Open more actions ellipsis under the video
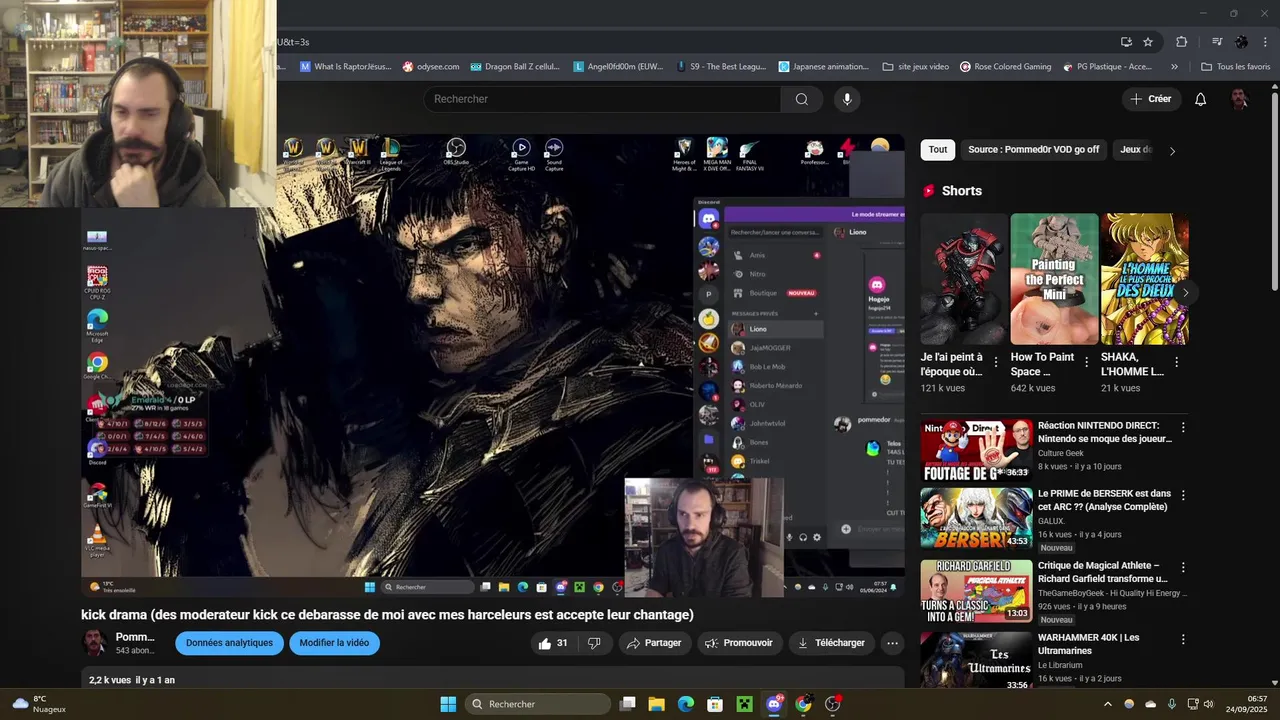Screen dimensions: 1280x720 coord(892,643)
